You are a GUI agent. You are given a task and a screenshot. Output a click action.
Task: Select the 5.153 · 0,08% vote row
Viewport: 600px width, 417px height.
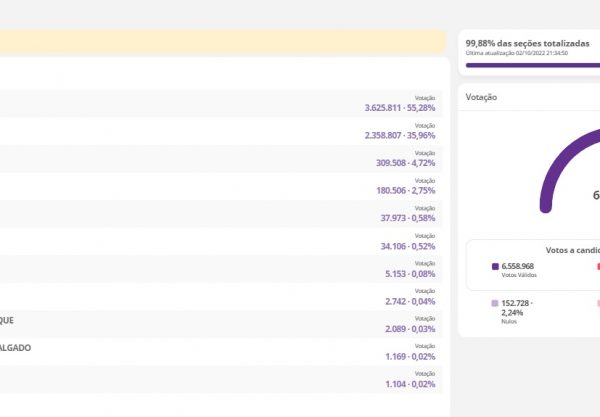point(410,273)
